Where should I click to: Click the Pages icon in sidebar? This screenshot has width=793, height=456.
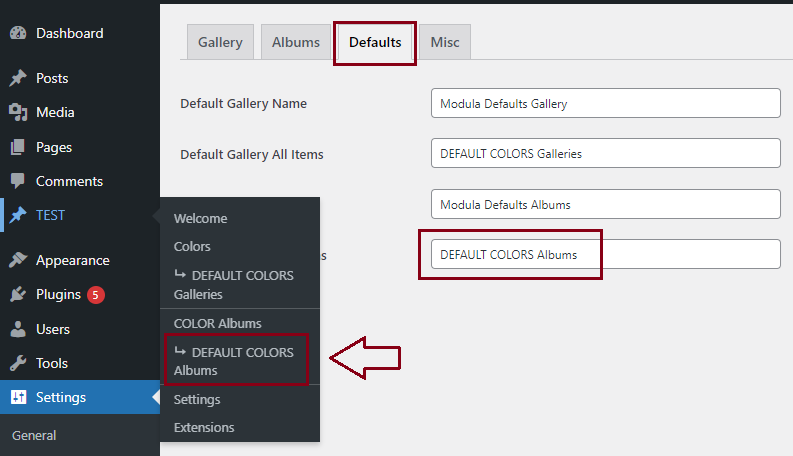(x=18, y=147)
